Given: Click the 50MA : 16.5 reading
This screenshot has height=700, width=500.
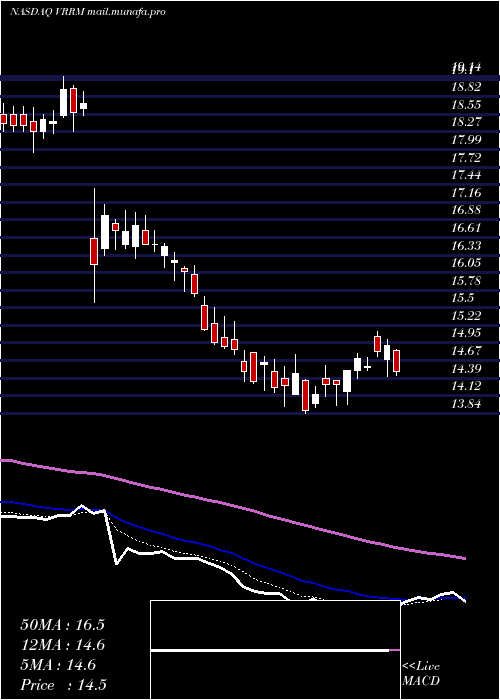Looking at the screenshot, I should (x=62, y=625).
